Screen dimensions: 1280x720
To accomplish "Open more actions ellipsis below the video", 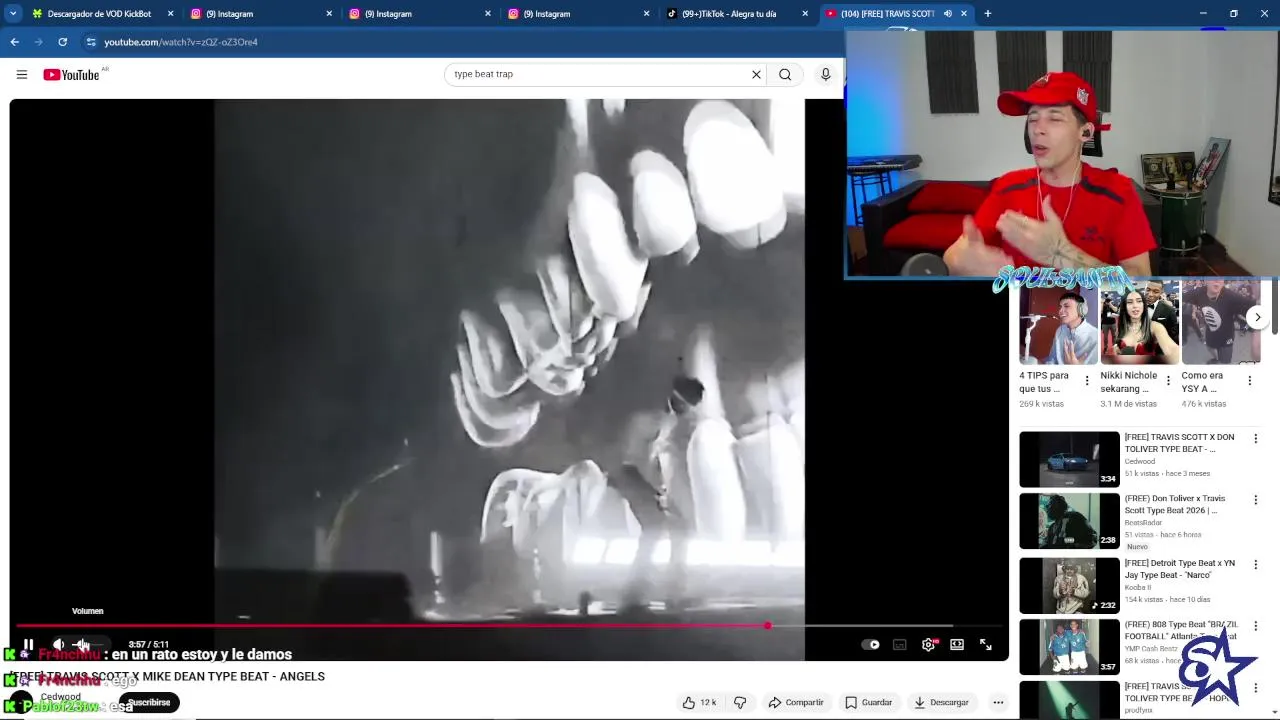I will pyautogui.click(x=998, y=703).
